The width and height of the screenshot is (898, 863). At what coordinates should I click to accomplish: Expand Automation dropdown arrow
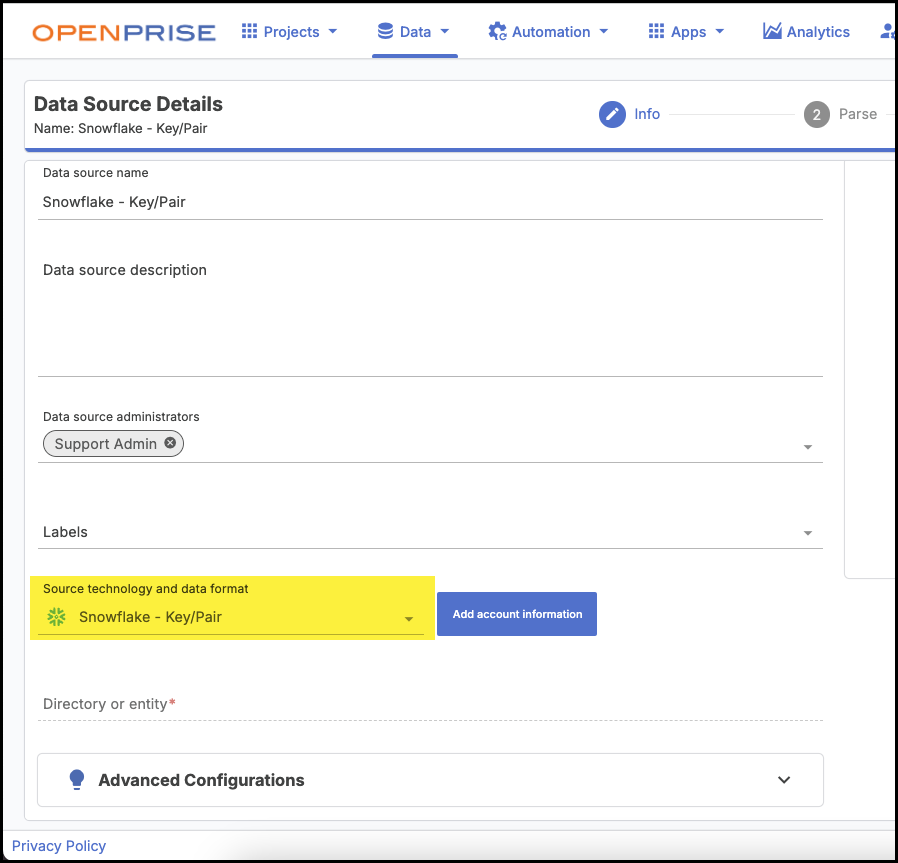(x=604, y=31)
